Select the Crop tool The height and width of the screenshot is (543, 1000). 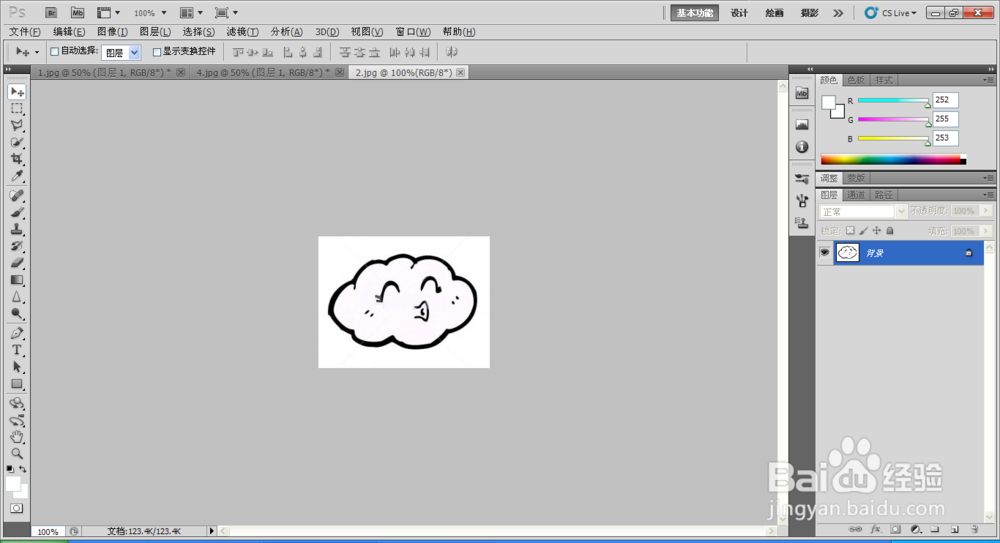(x=17, y=159)
